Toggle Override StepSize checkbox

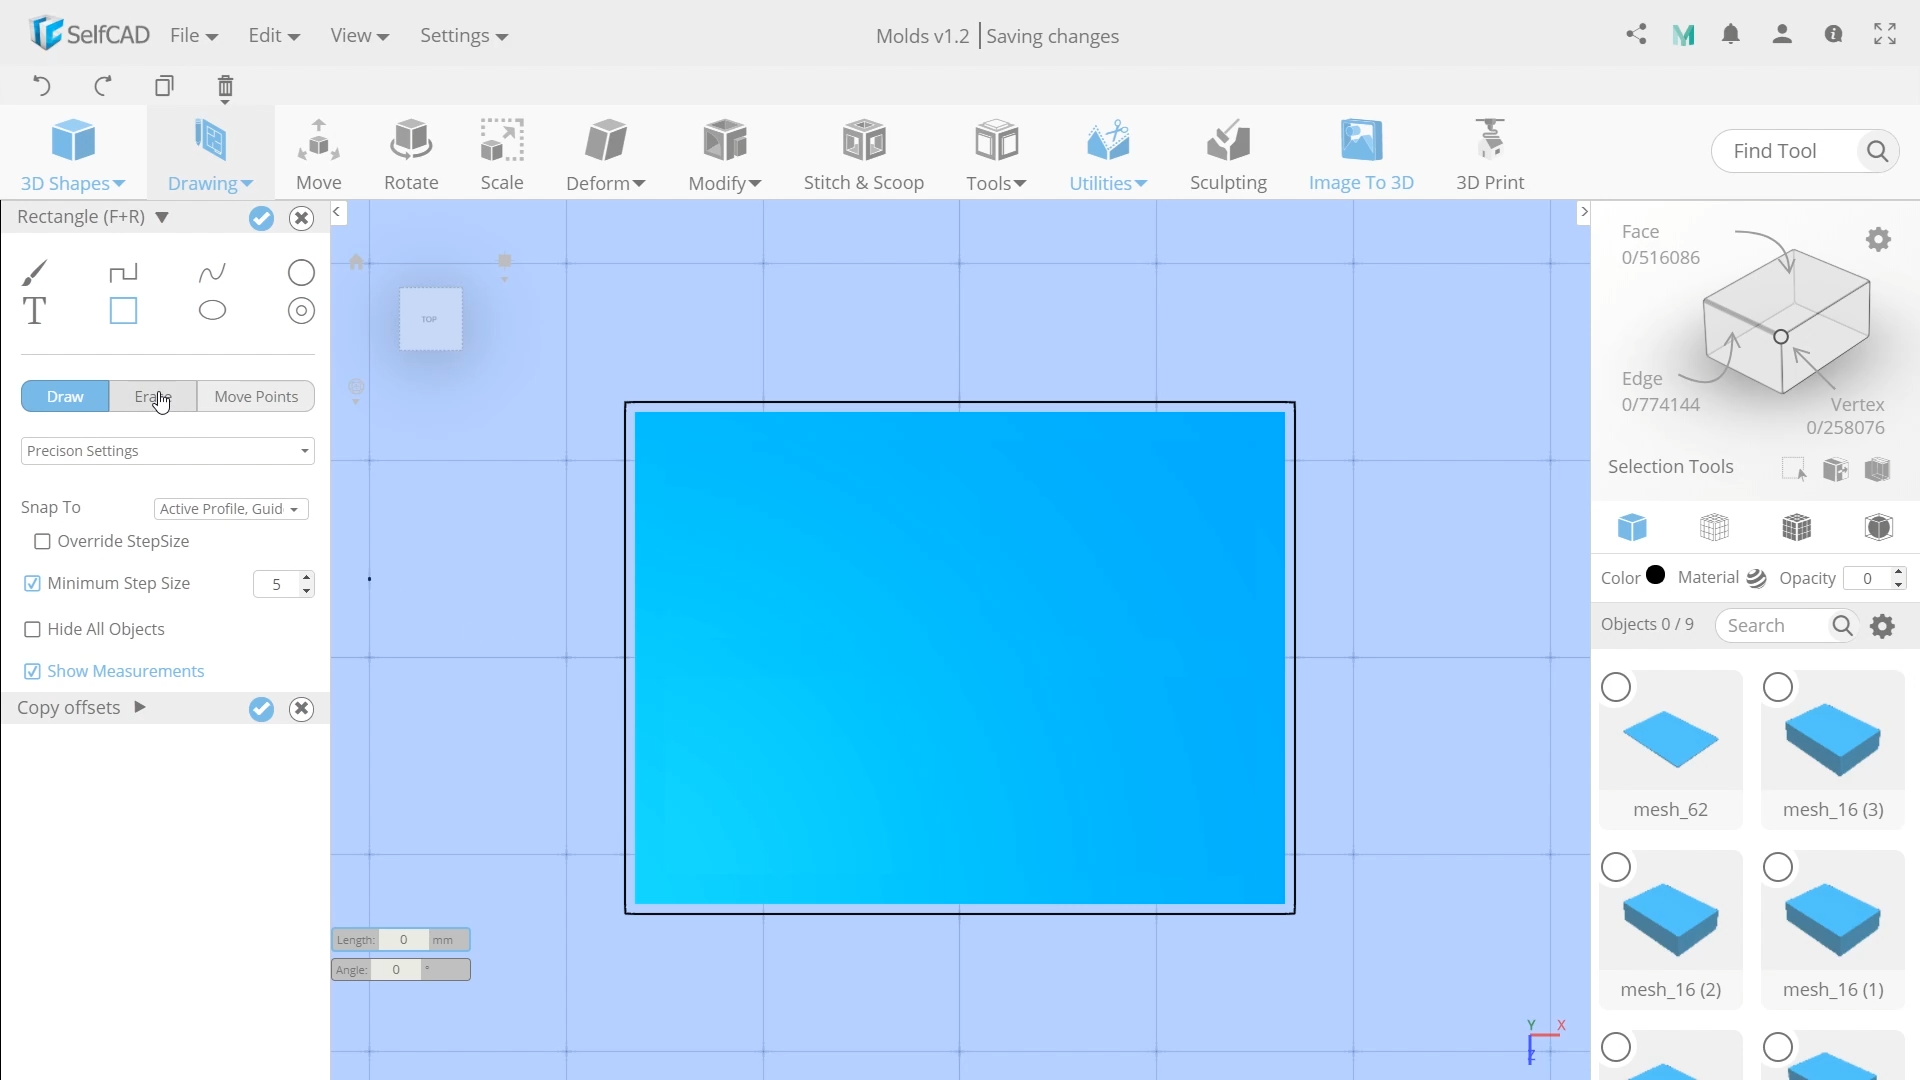[40, 541]
